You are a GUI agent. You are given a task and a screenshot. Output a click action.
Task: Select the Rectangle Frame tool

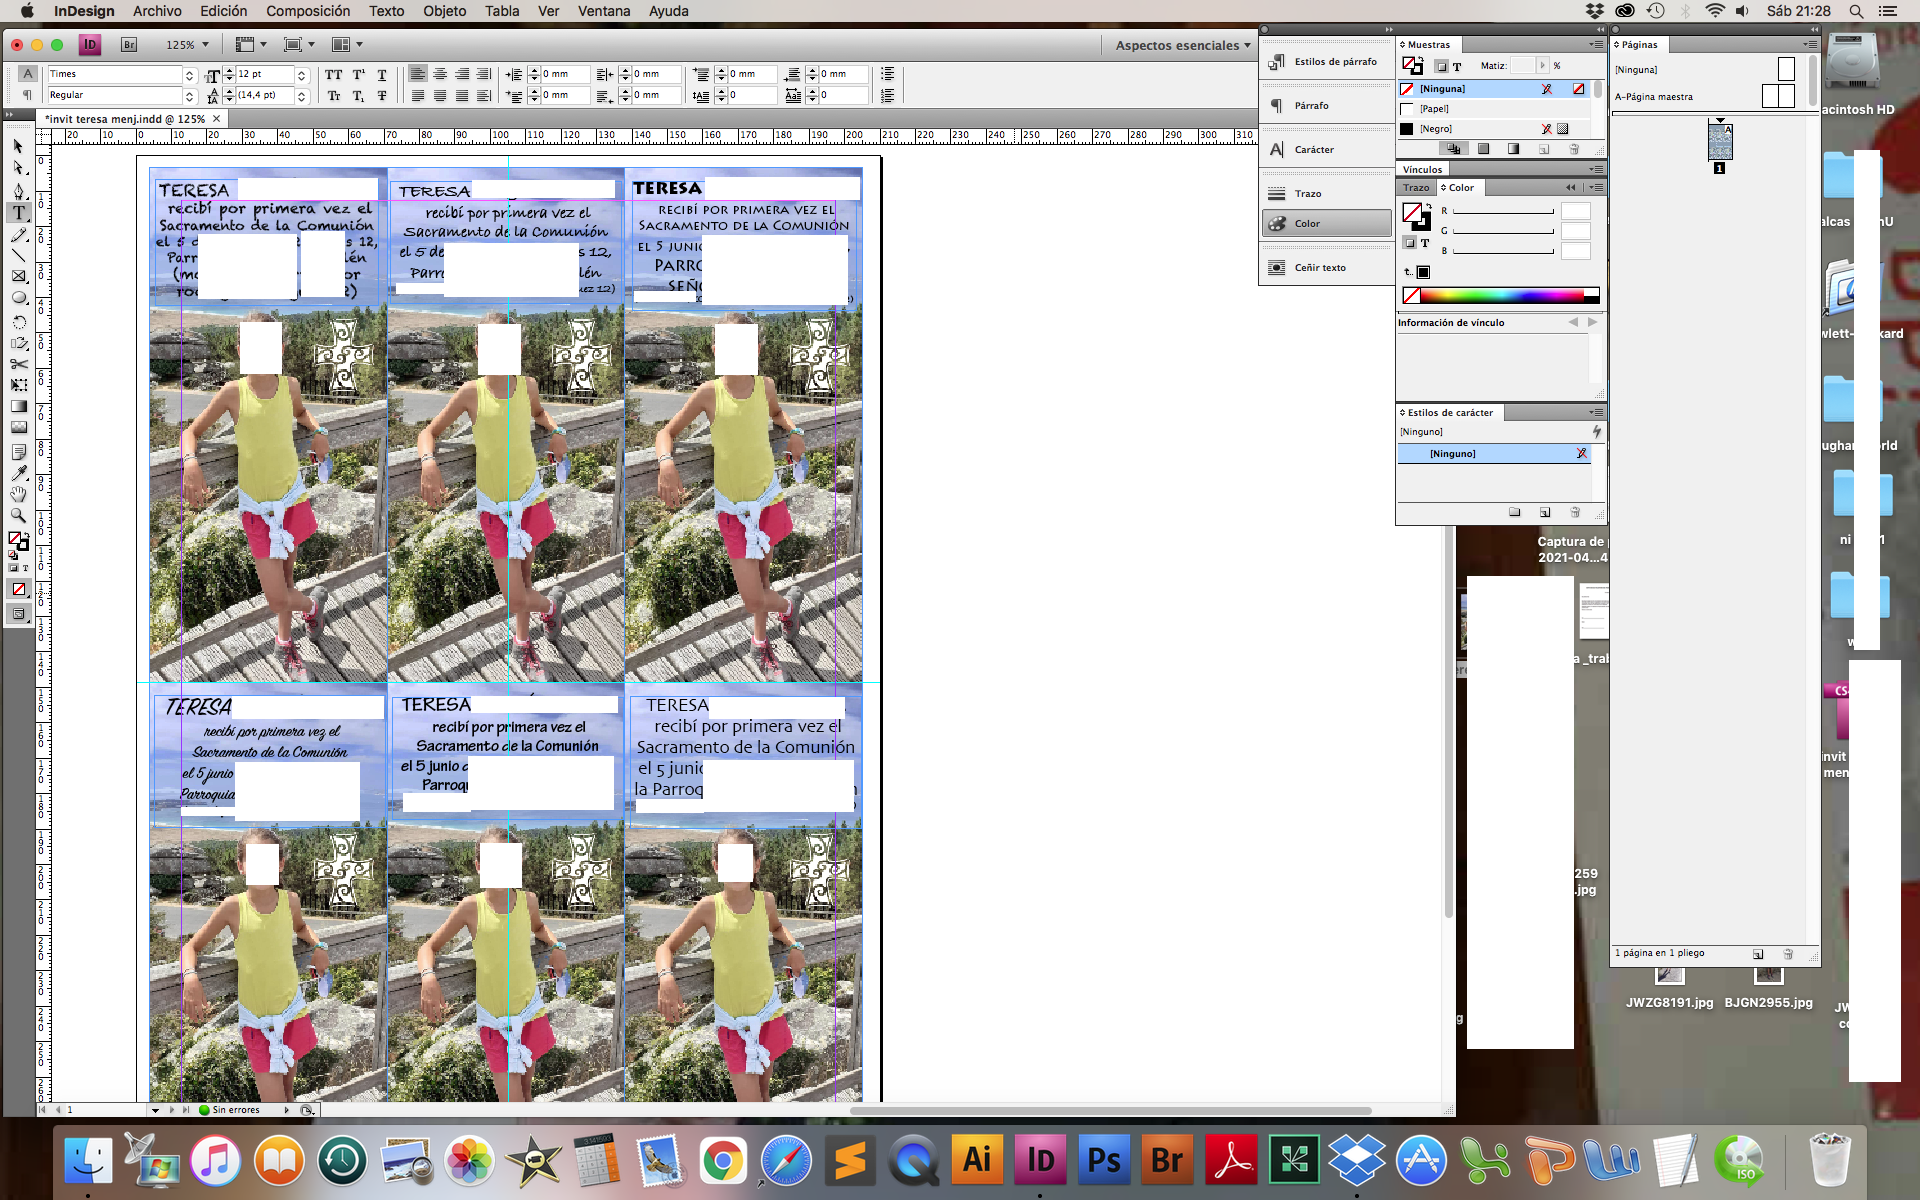point(18,276)
